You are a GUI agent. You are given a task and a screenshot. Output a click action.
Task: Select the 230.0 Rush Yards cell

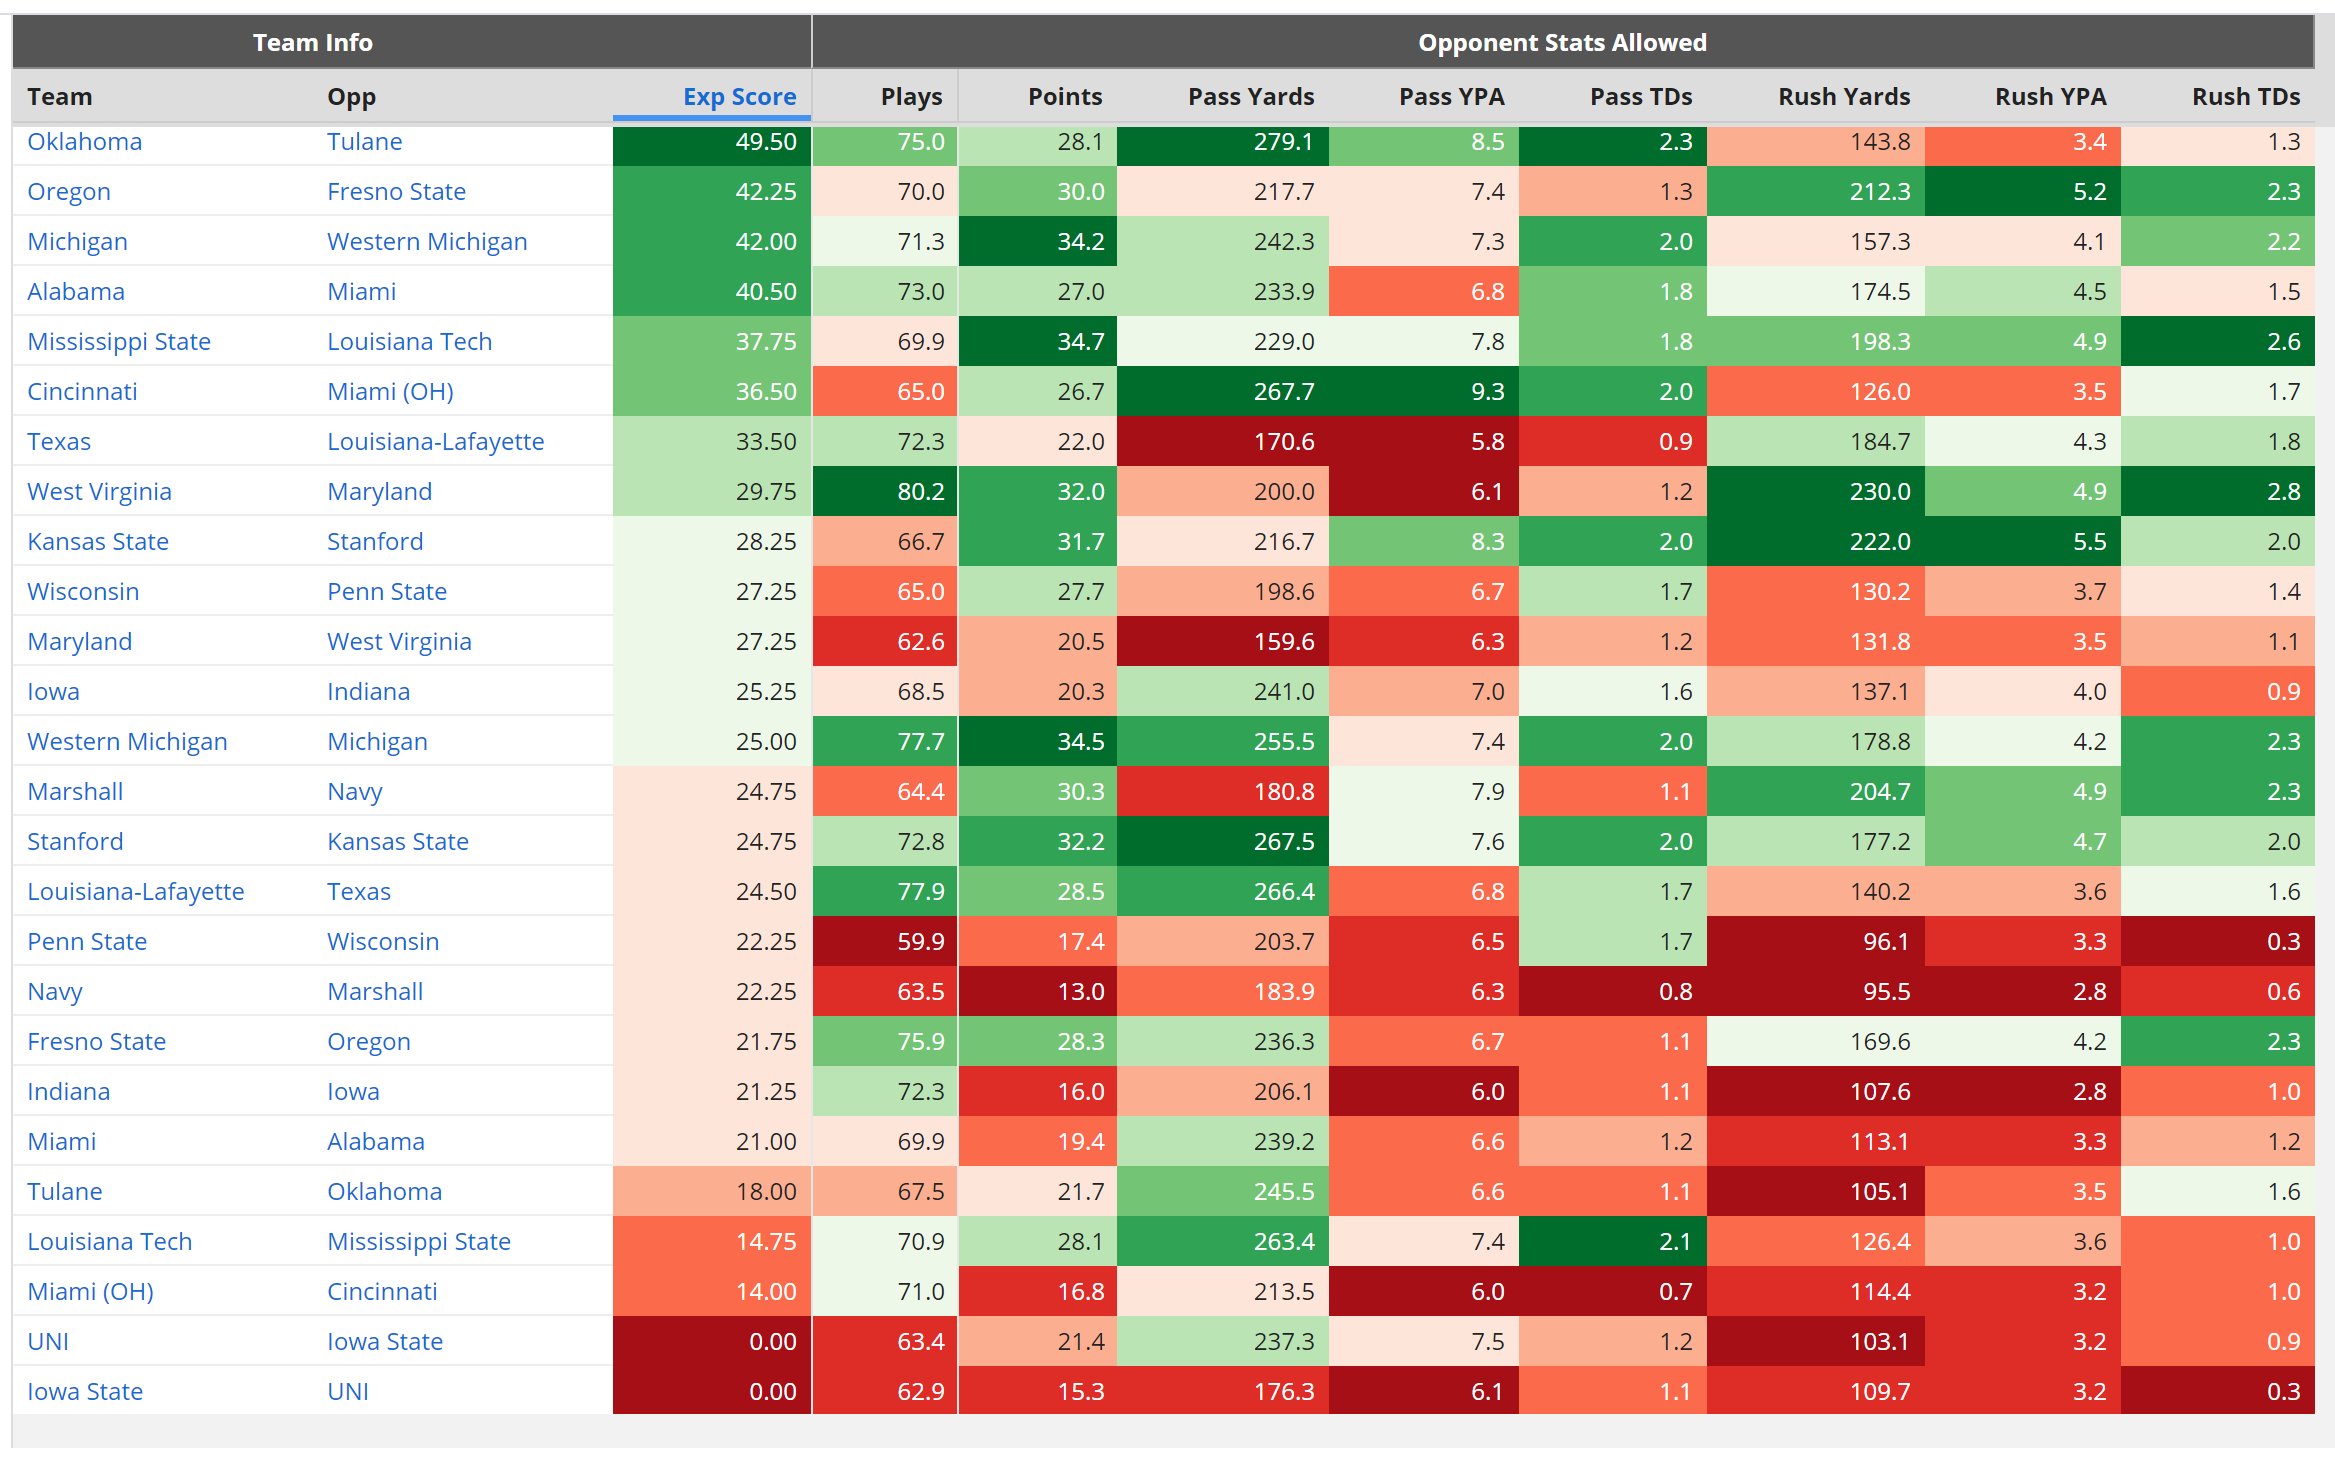click(x=1816, y=491)
